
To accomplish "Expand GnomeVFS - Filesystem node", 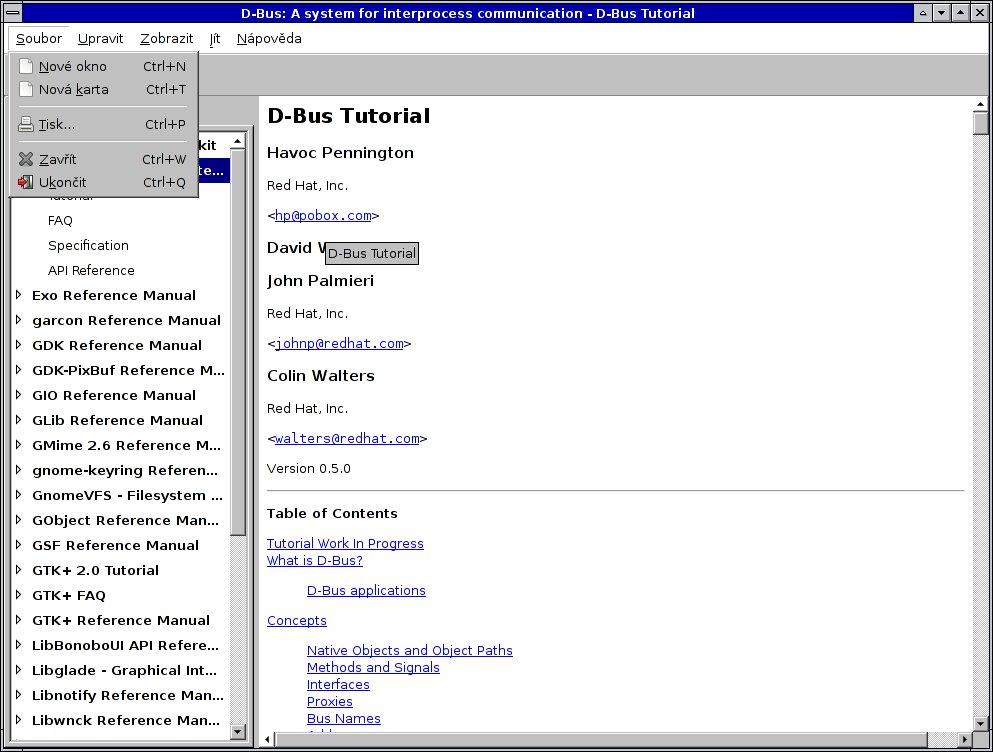I will pyautogui.click(x=18, y=495).
